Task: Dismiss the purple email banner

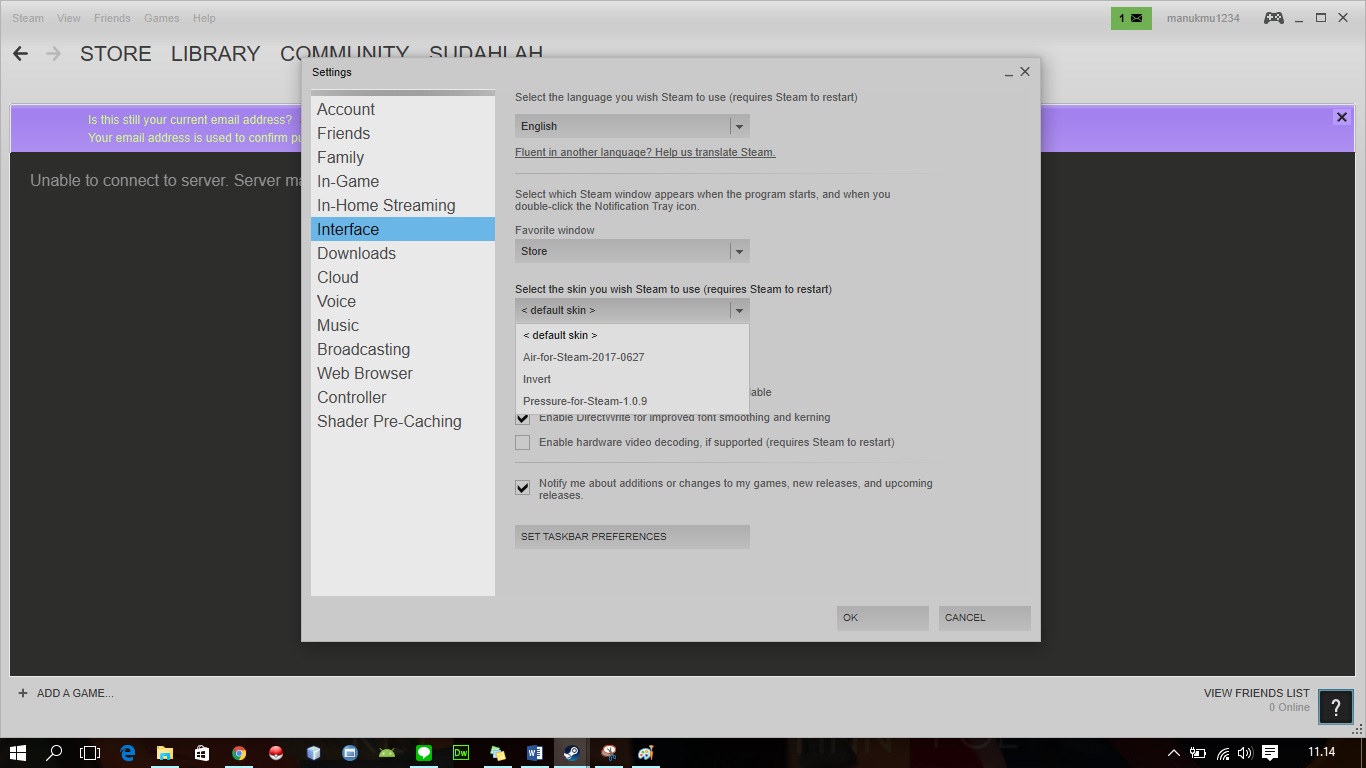Action: (x=1342, y=117)
